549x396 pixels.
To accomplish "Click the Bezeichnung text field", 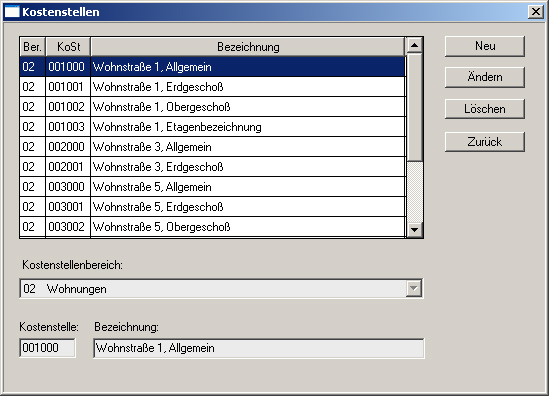I will 259,348.
